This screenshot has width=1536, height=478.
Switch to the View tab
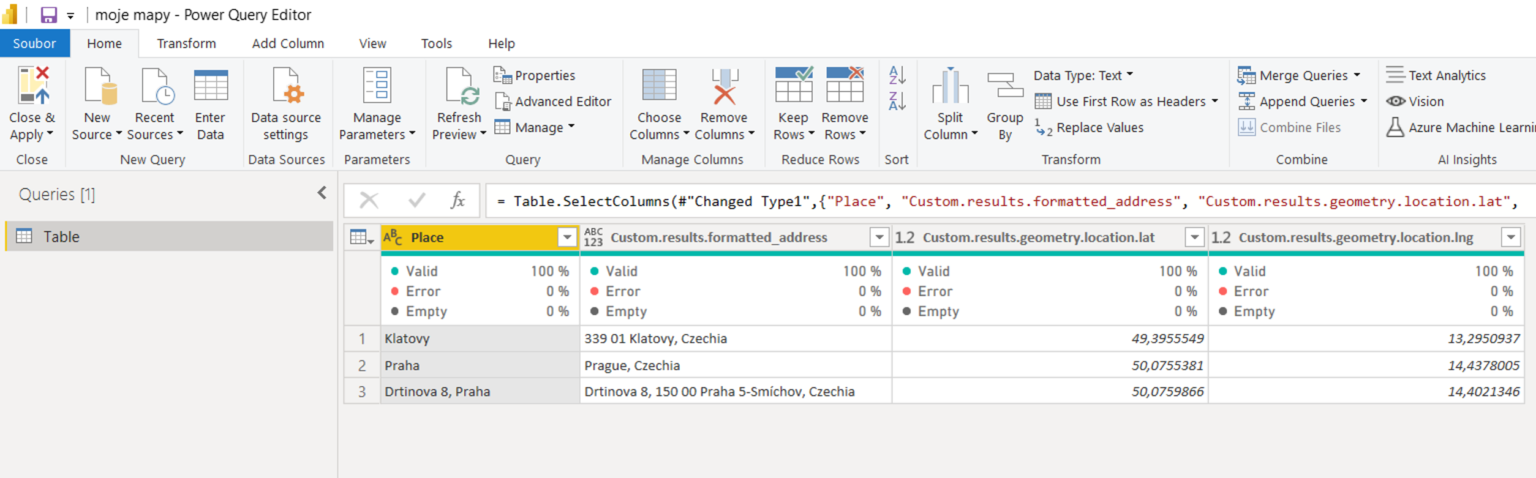pyautogui.click(x=373, y=43)
